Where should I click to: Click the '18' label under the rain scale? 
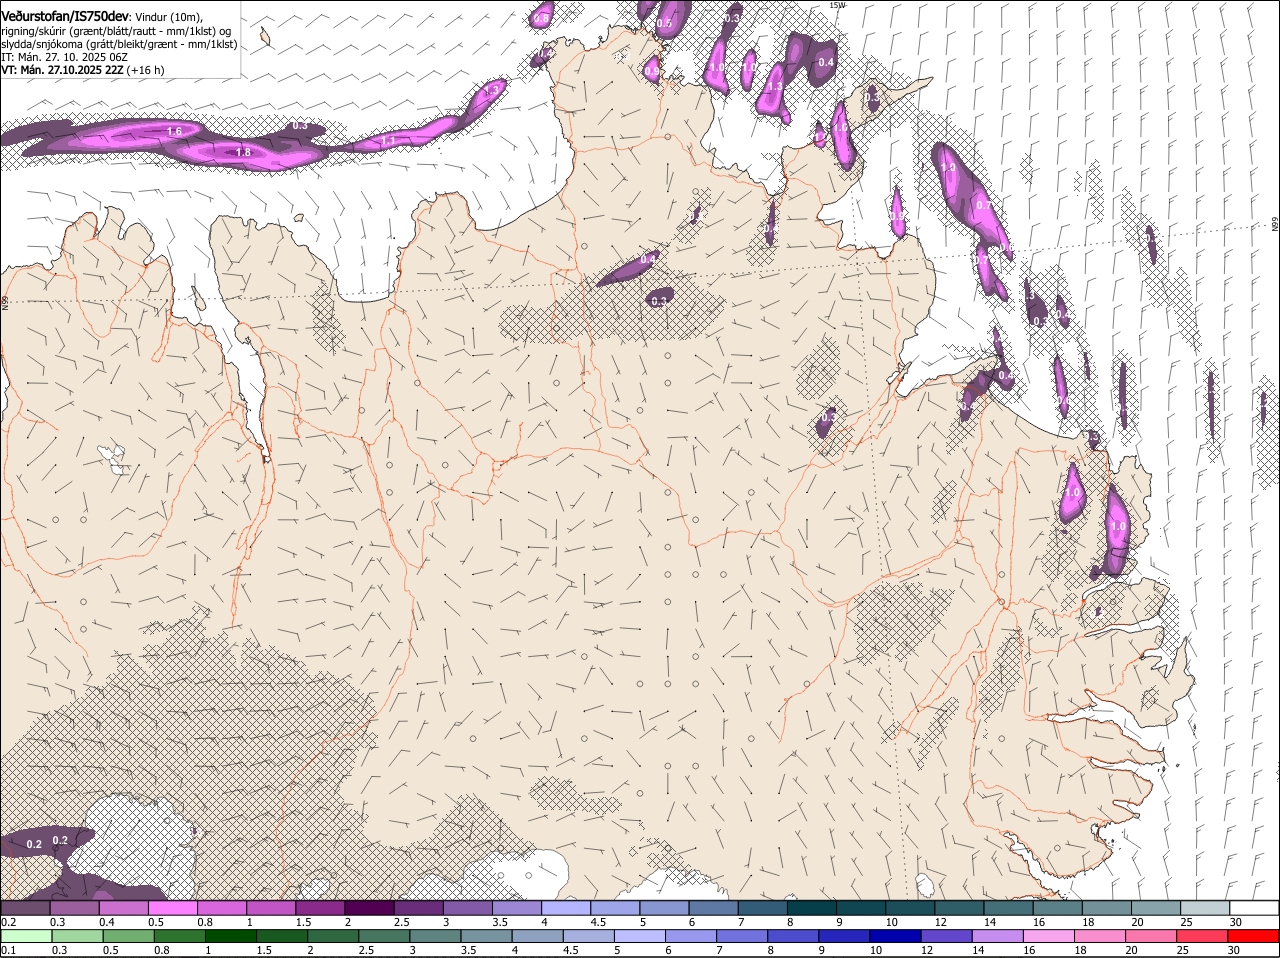point(1081,950)
